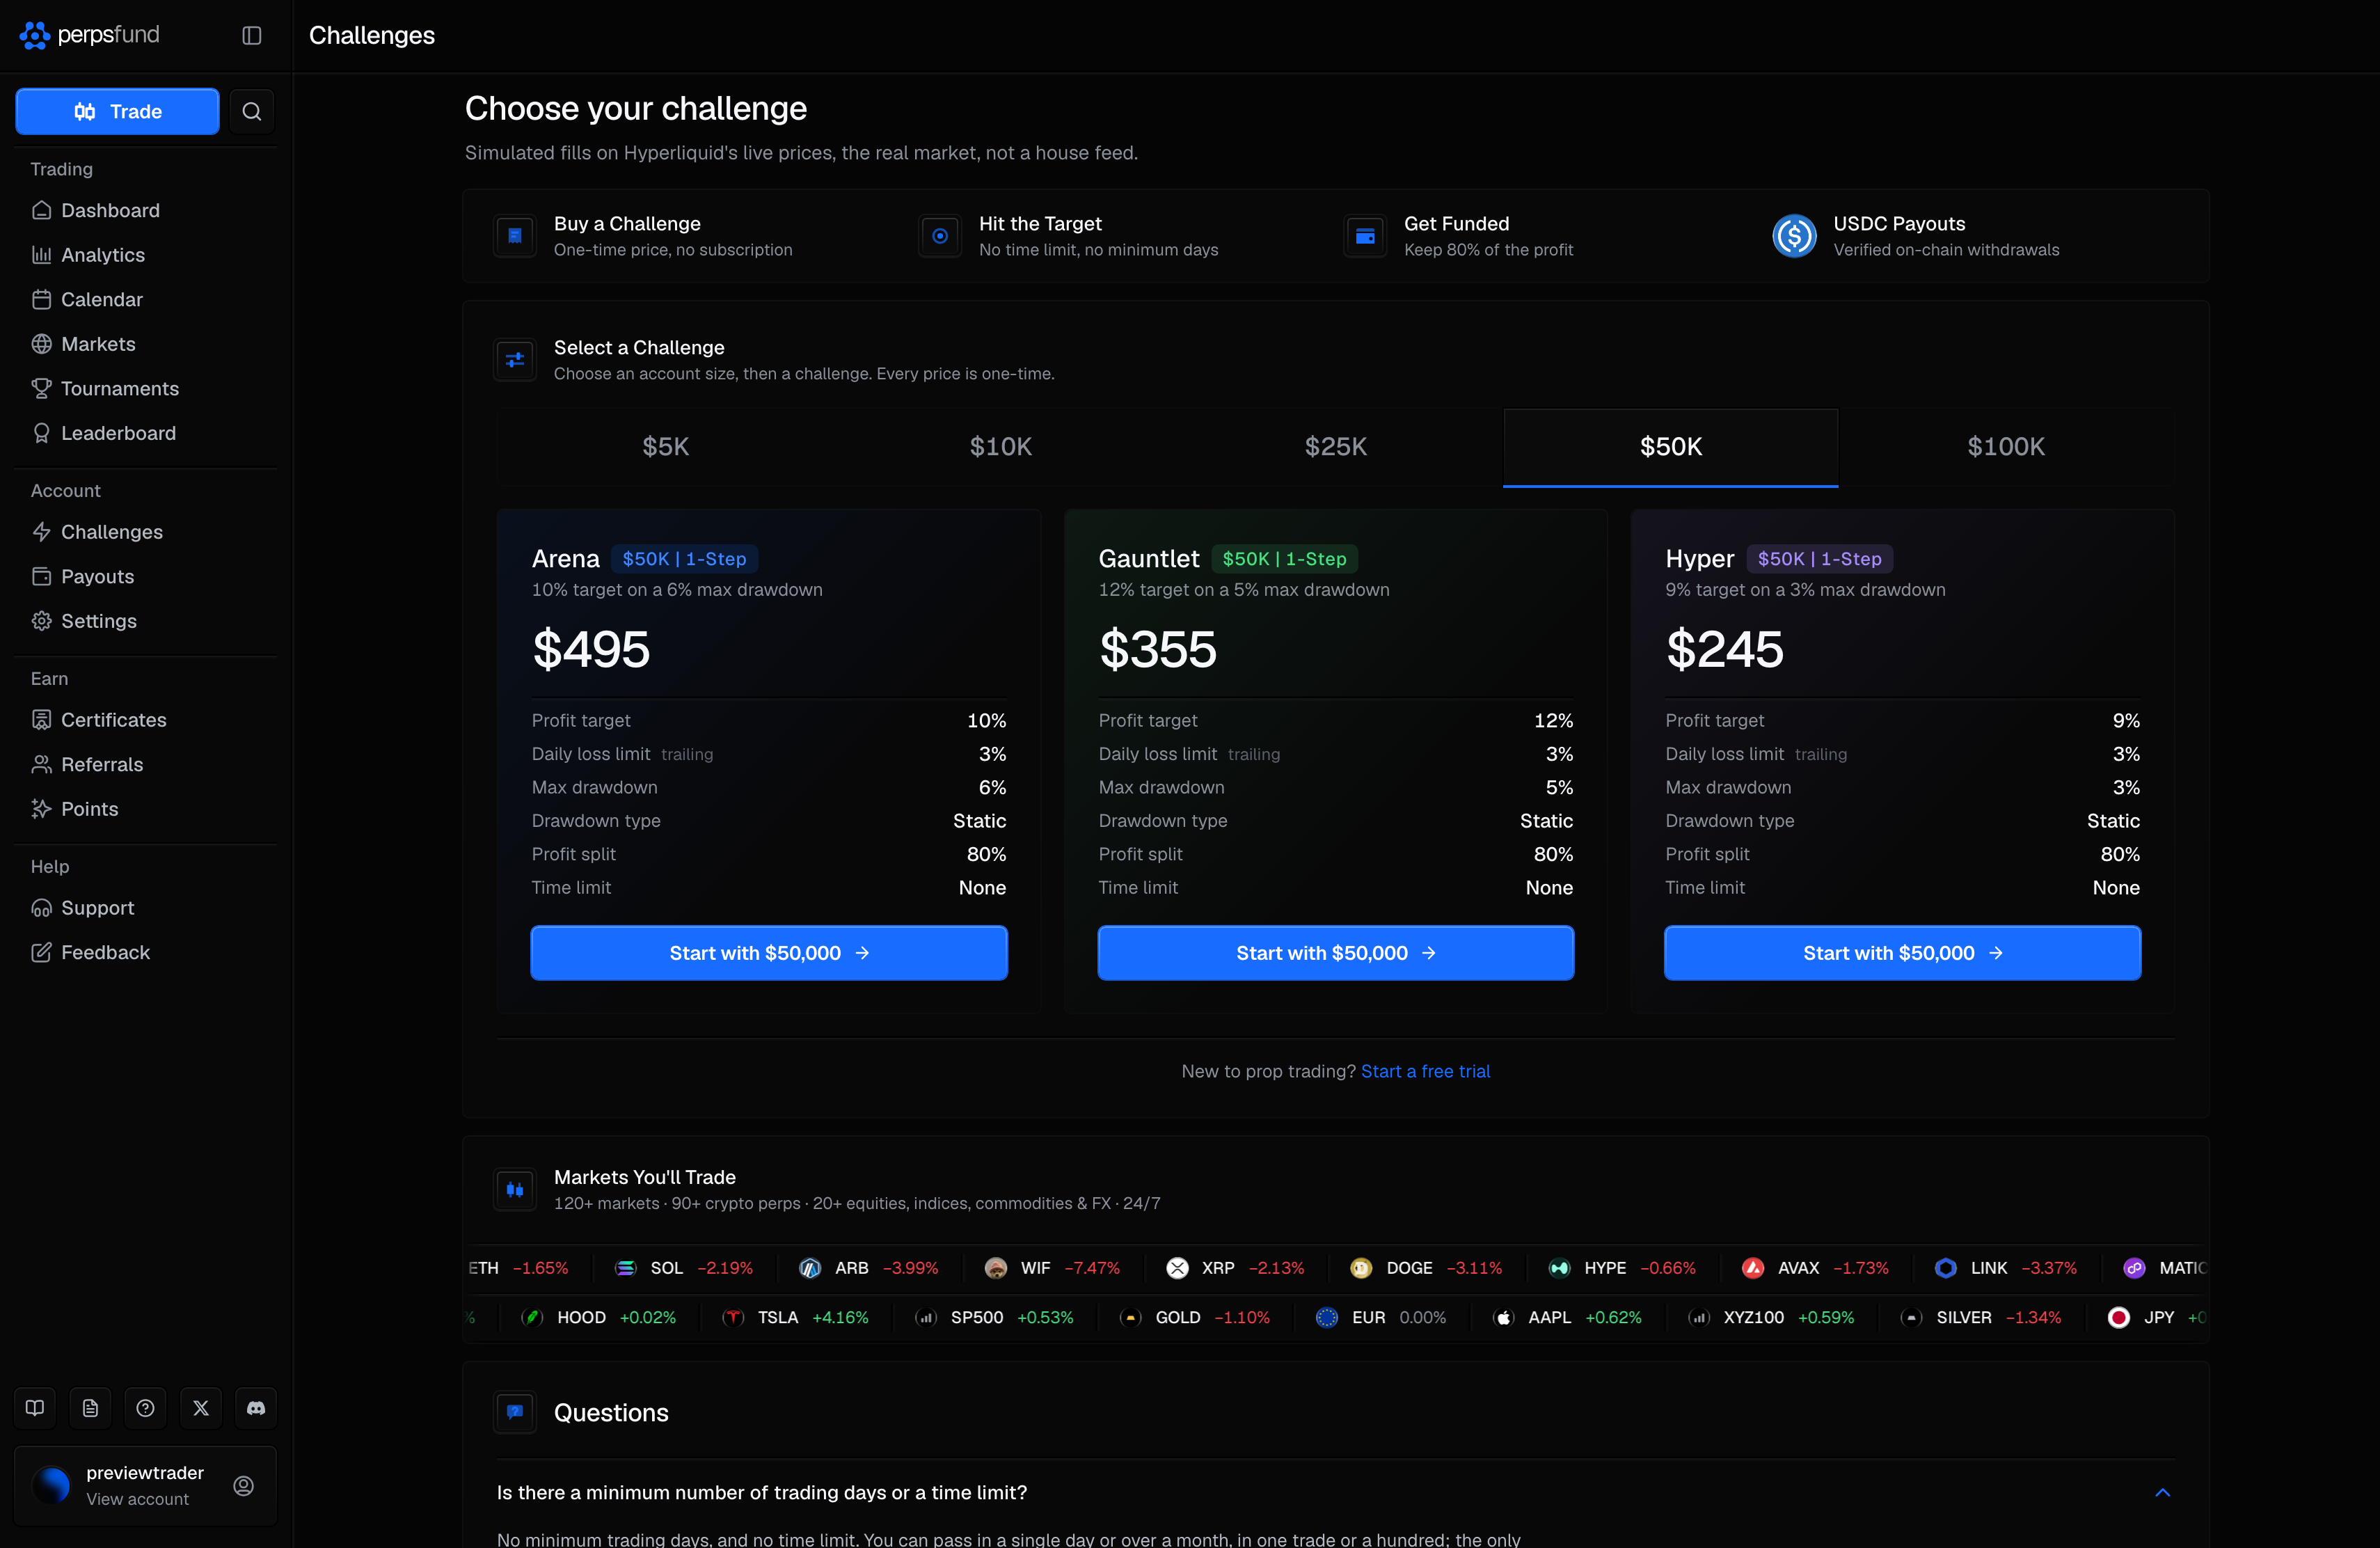Click the $495 Arena price
The width and height of the screenshot is (2380, 1548).
[591, 649]
